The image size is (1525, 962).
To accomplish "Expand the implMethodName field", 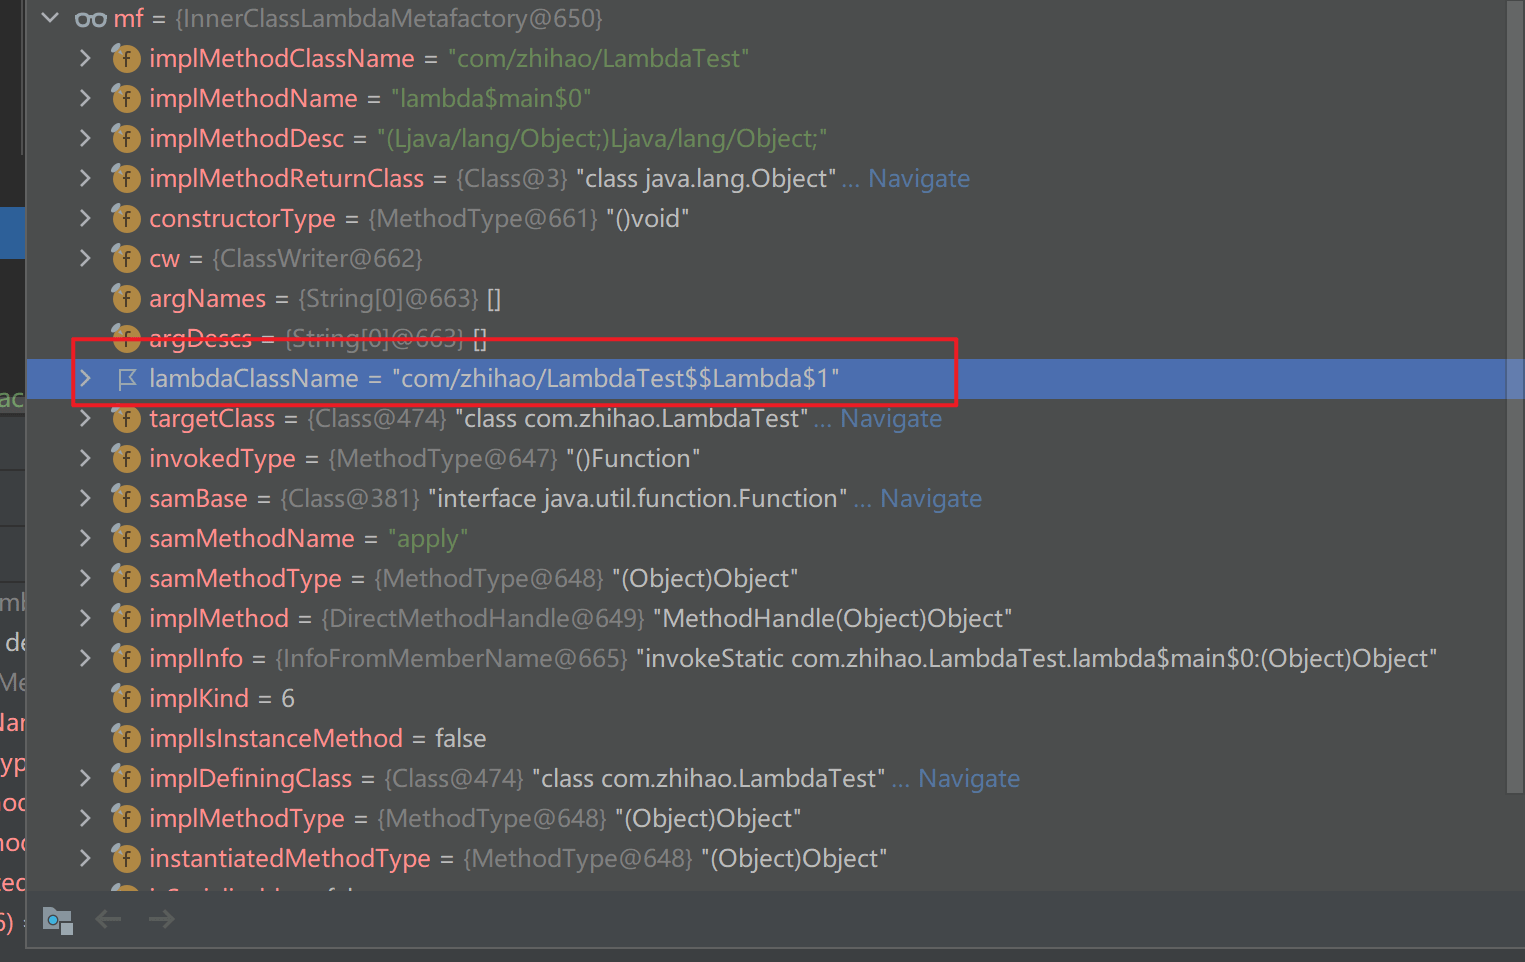I will pos(86,99).
